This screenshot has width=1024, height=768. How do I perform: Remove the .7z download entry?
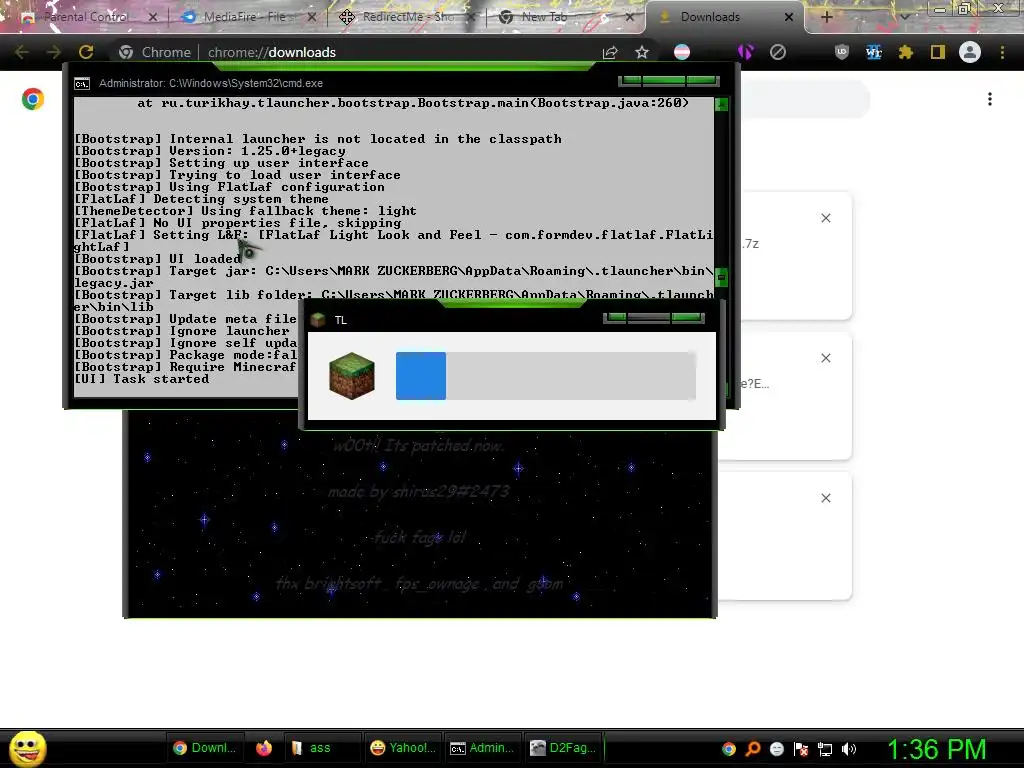(826, 218)
